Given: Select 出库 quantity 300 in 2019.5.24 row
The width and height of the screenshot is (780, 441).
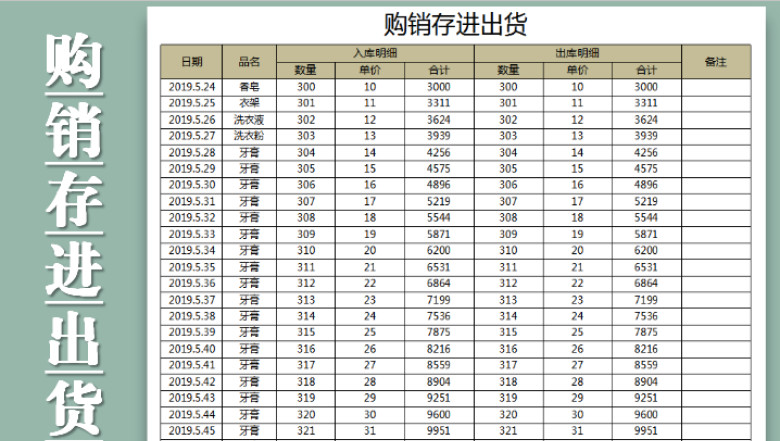Looking at the screenshot, I should click(x=508, y=87).
